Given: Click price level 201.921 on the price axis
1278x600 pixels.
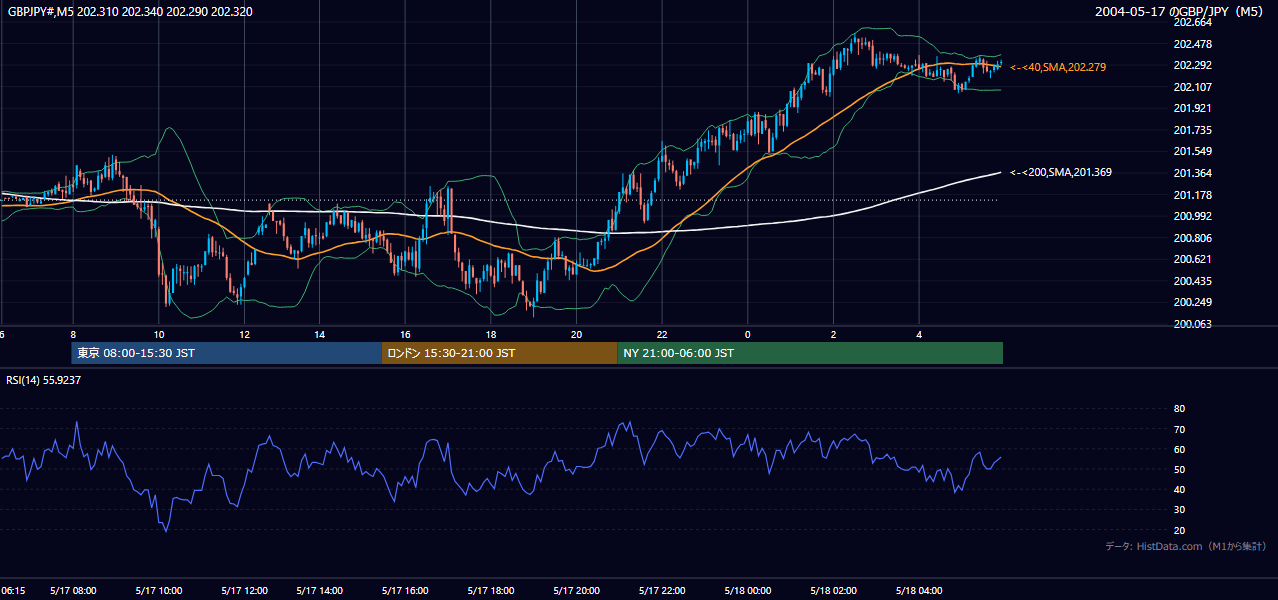Looking at the screenshot, I should coord(1192,109).
